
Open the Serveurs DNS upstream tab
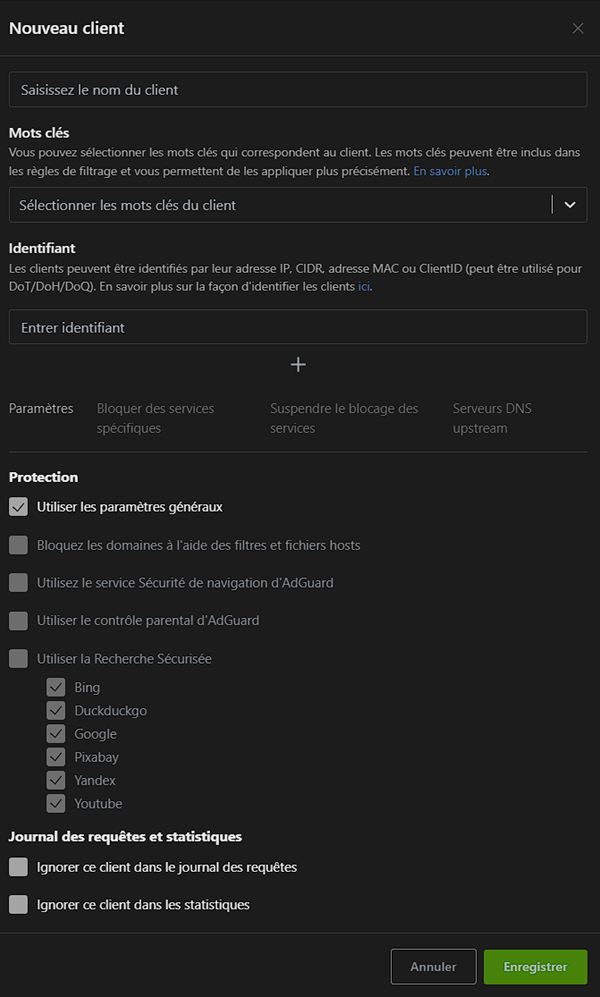click(492, 418)
